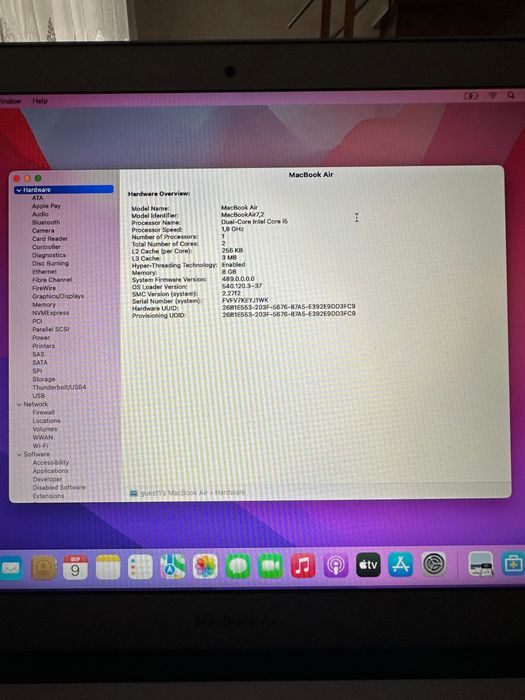Open the Contacts app in the Dock

pyautogui.click(x=44, y=567)
